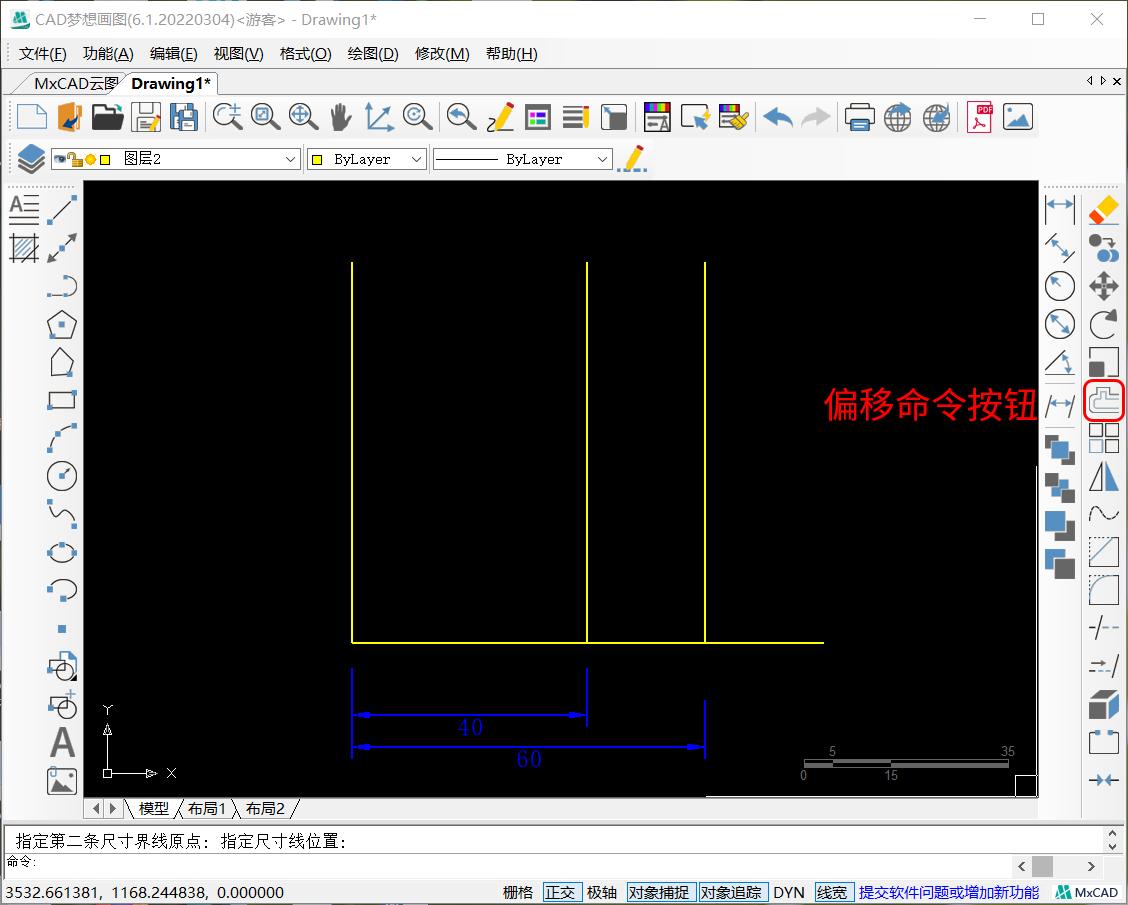Click the 提交软件问题或增加新功能 link
Image resolution: width=1128 pixels, height=905 pixels.
coord(947,892)
